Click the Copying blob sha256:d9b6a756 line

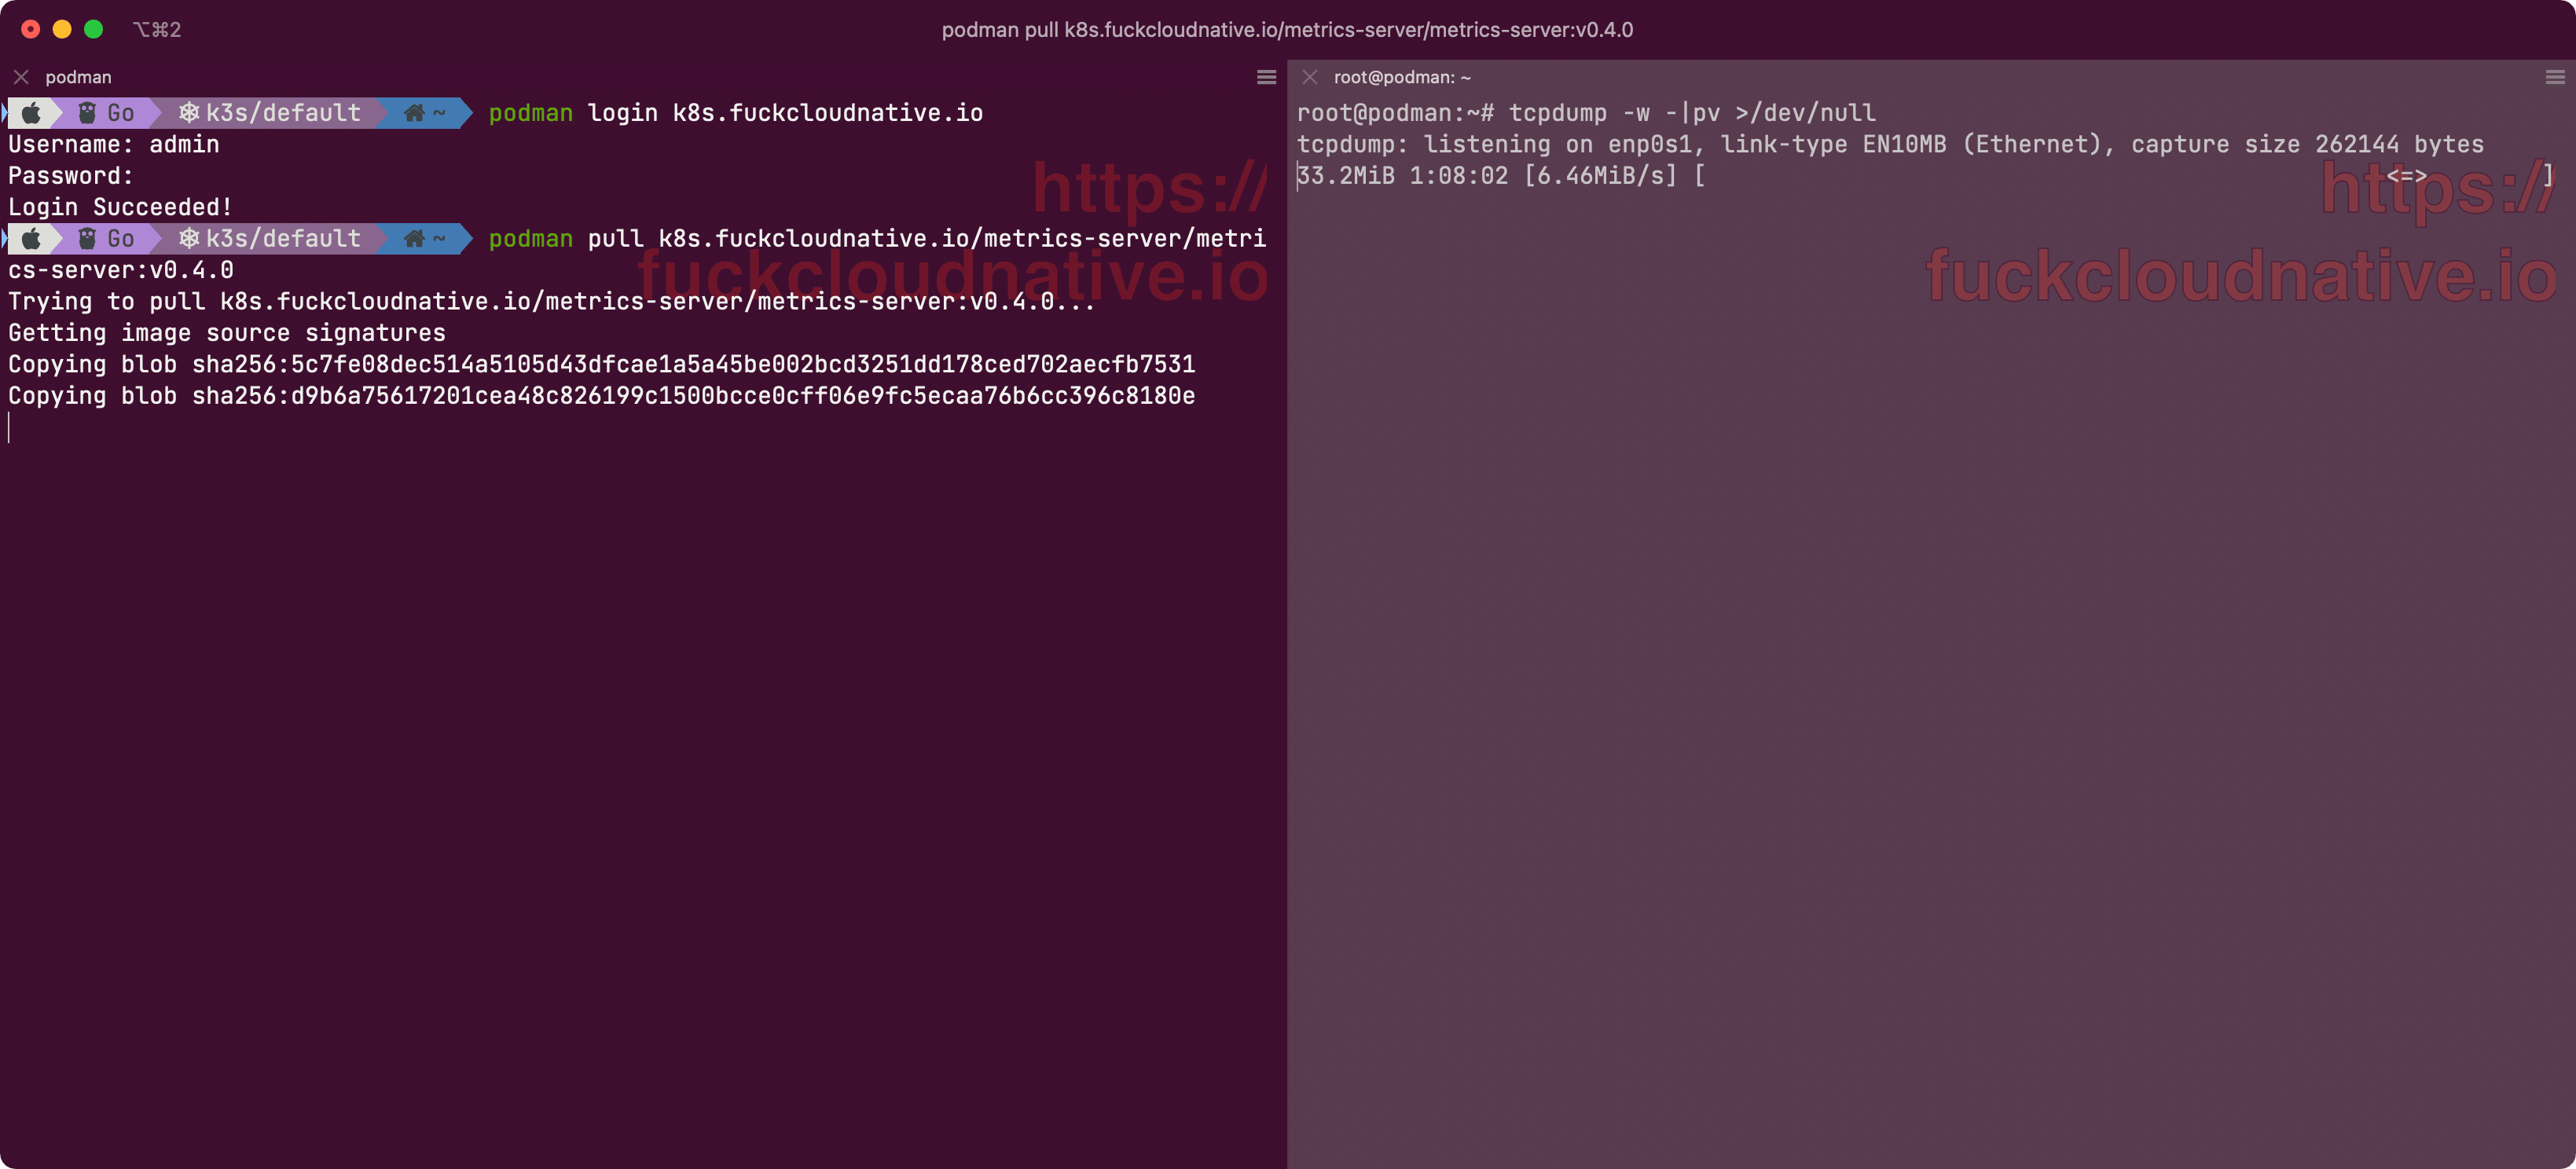pos(602,396)
